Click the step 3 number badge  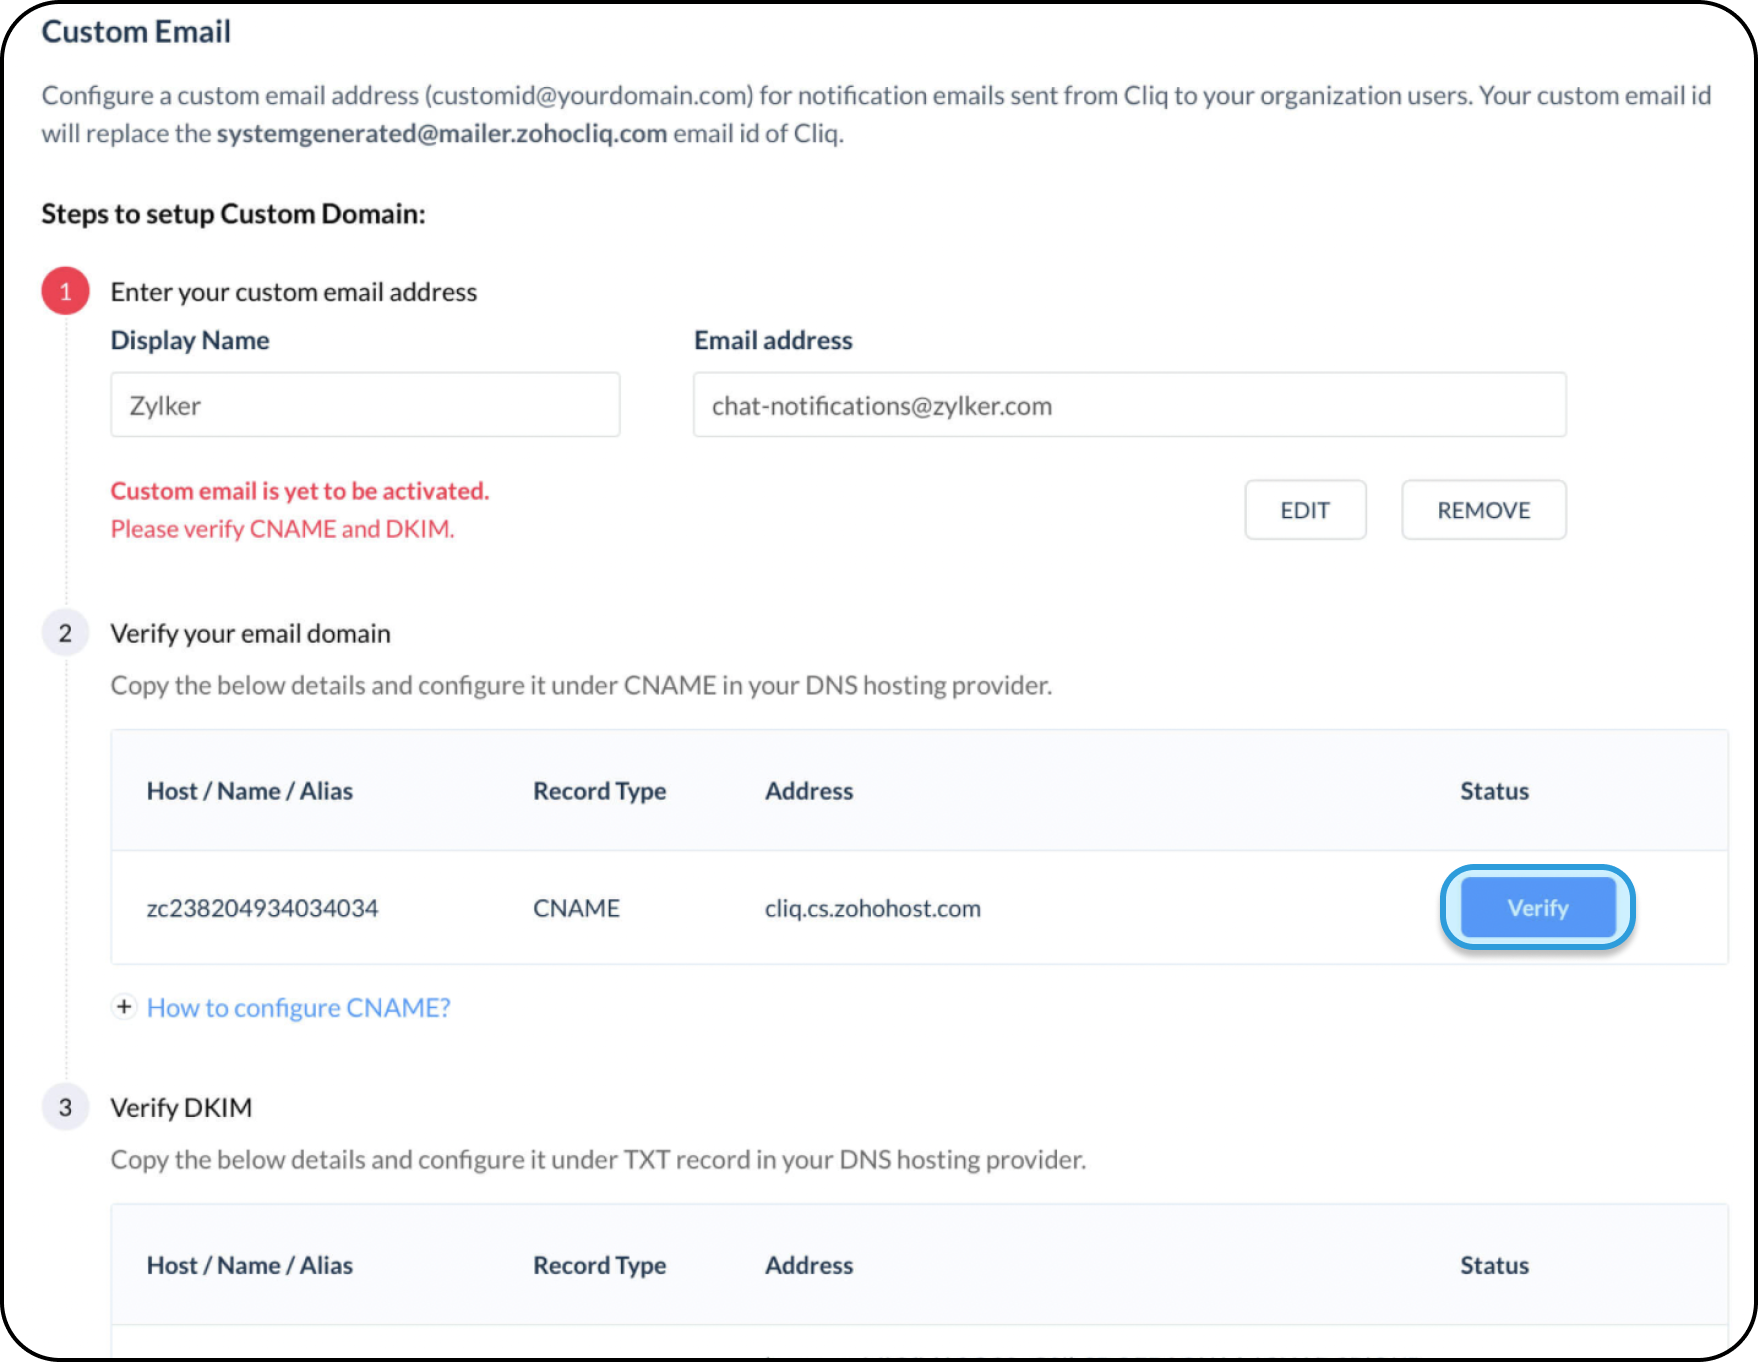pos(65,1107)
